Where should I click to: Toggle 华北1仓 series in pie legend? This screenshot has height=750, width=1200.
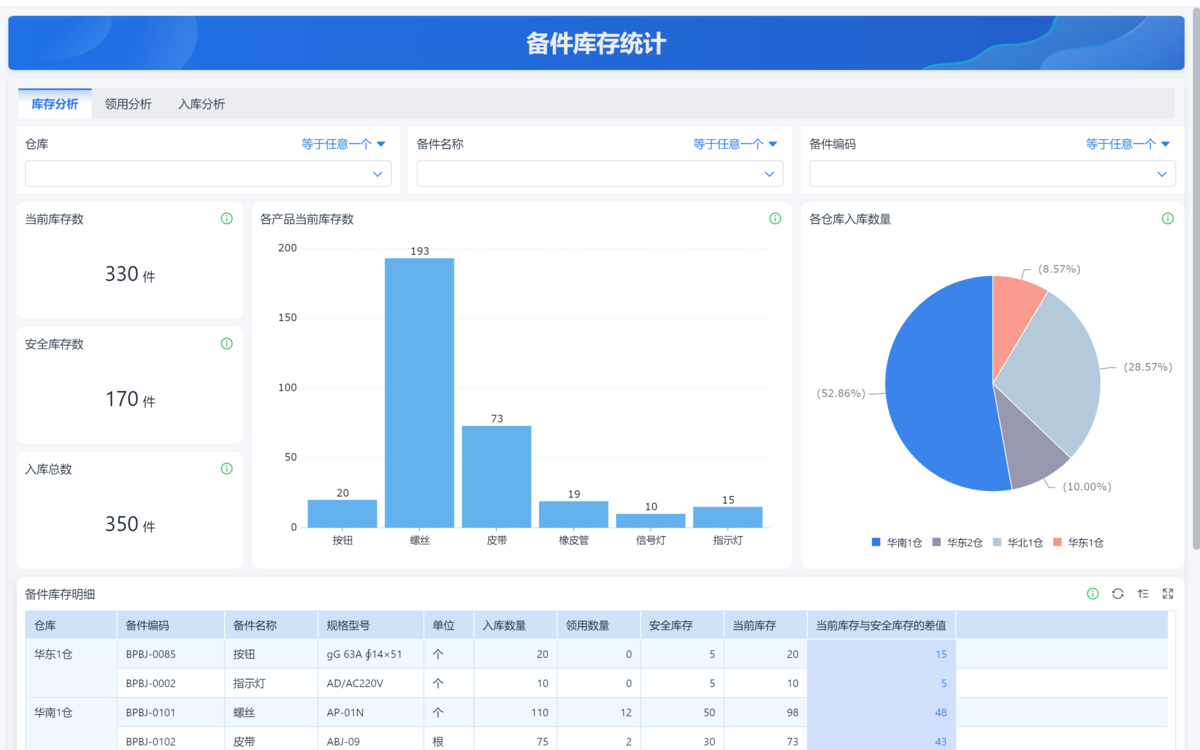(x=1017, y=542)
